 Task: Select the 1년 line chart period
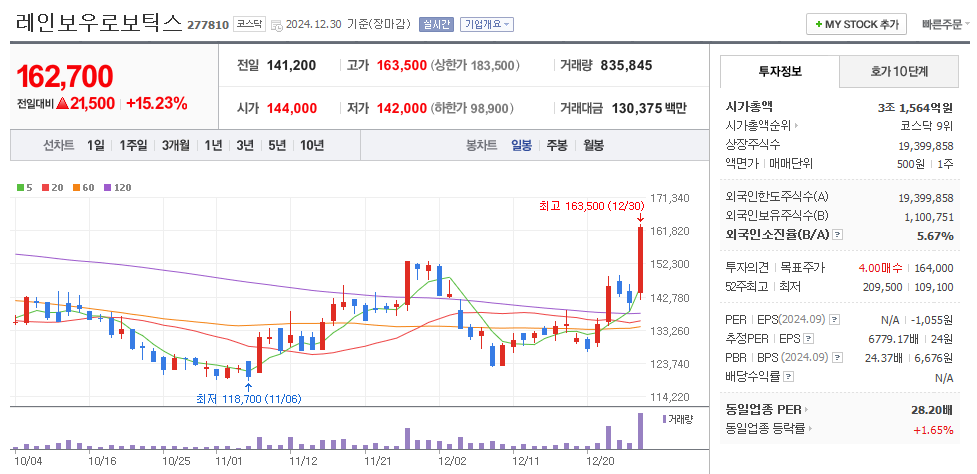212,146
